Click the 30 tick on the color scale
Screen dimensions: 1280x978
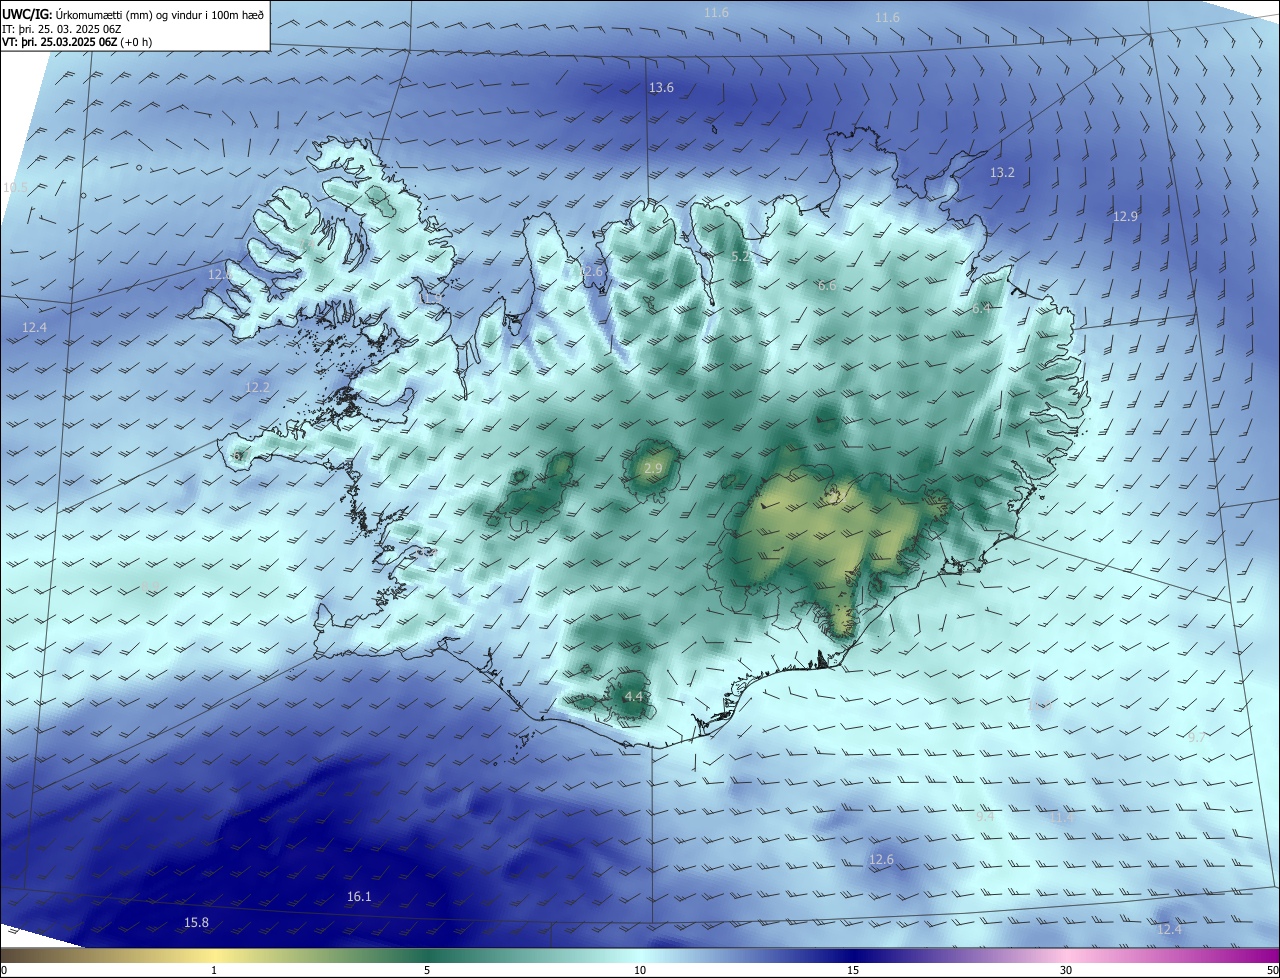tap(1066, 970)
